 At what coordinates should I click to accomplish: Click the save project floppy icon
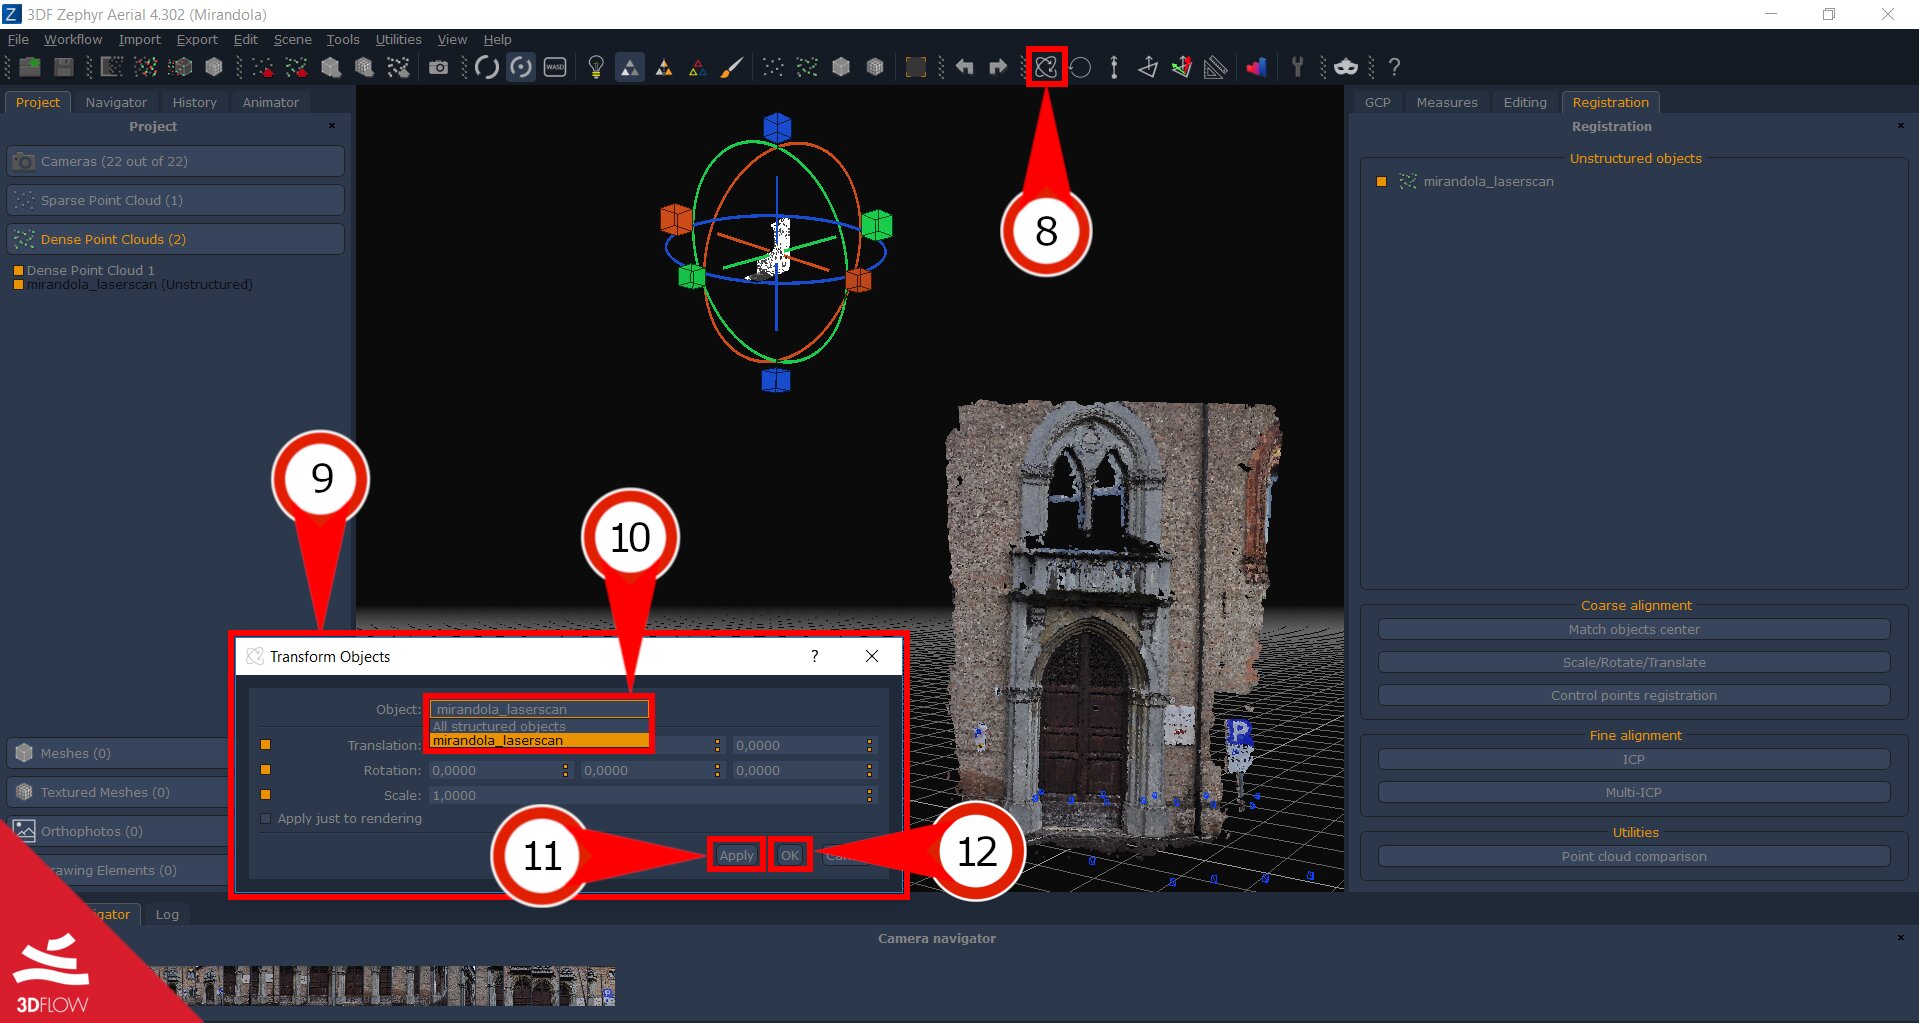64,67
